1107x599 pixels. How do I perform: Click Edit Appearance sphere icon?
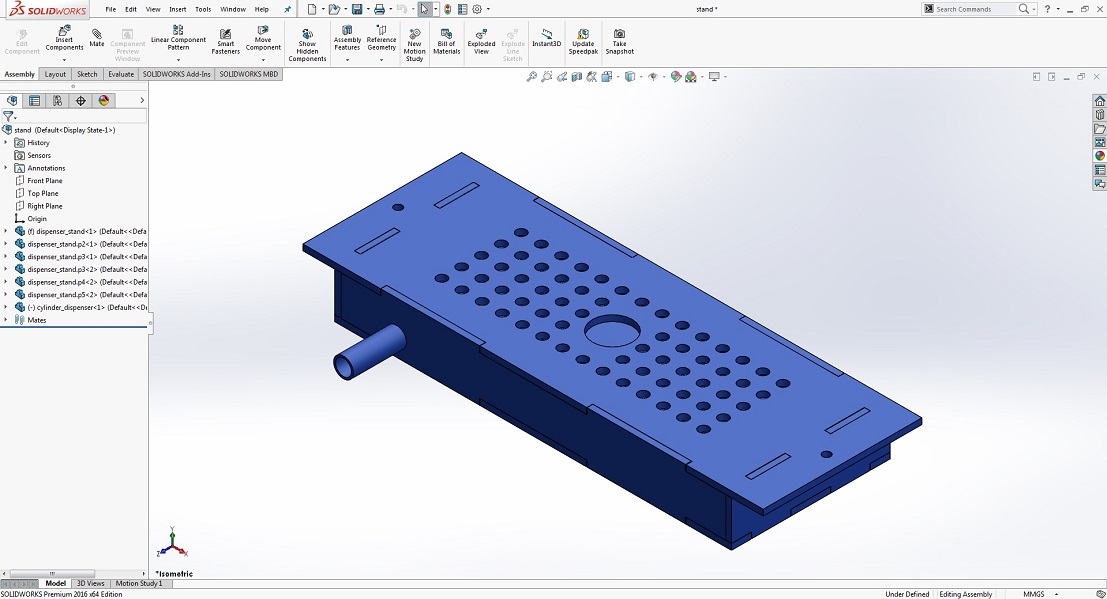(676, 76)
